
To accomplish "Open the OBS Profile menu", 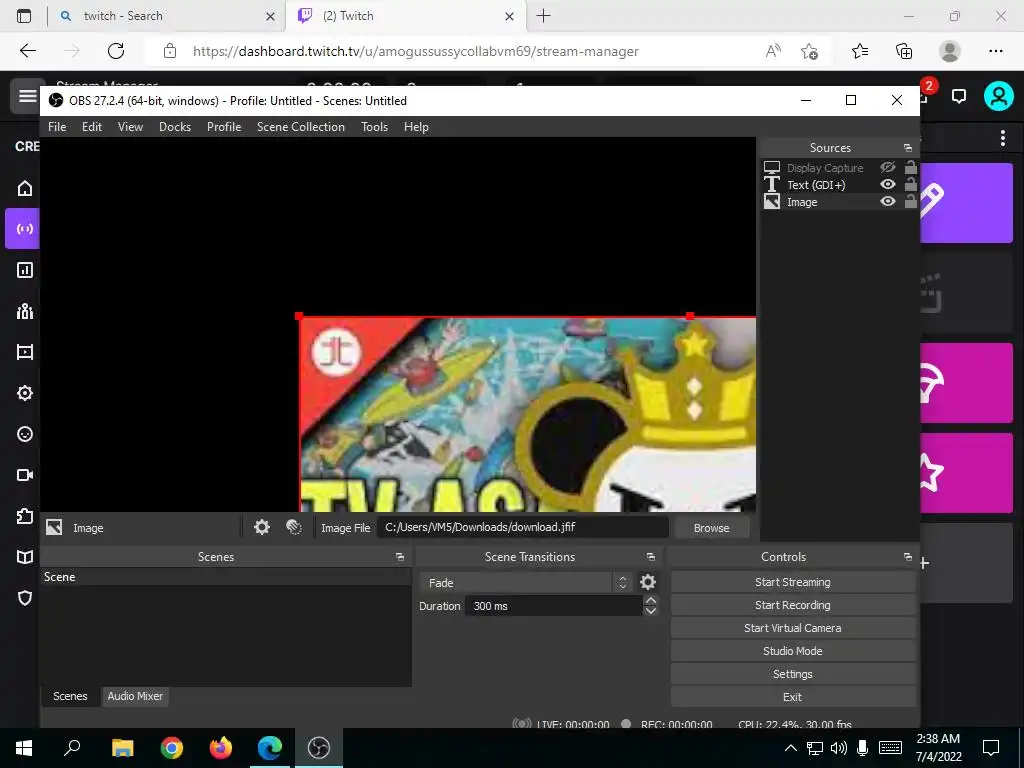I will [224, 127].
